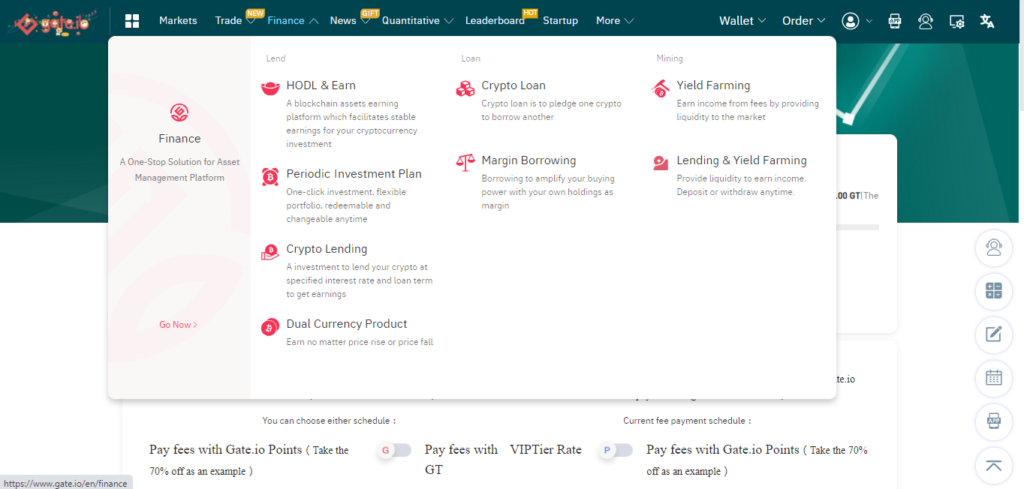Click the 'Loan' column heading
Screen dimensions: 1024x489
(x=471, y=59)
